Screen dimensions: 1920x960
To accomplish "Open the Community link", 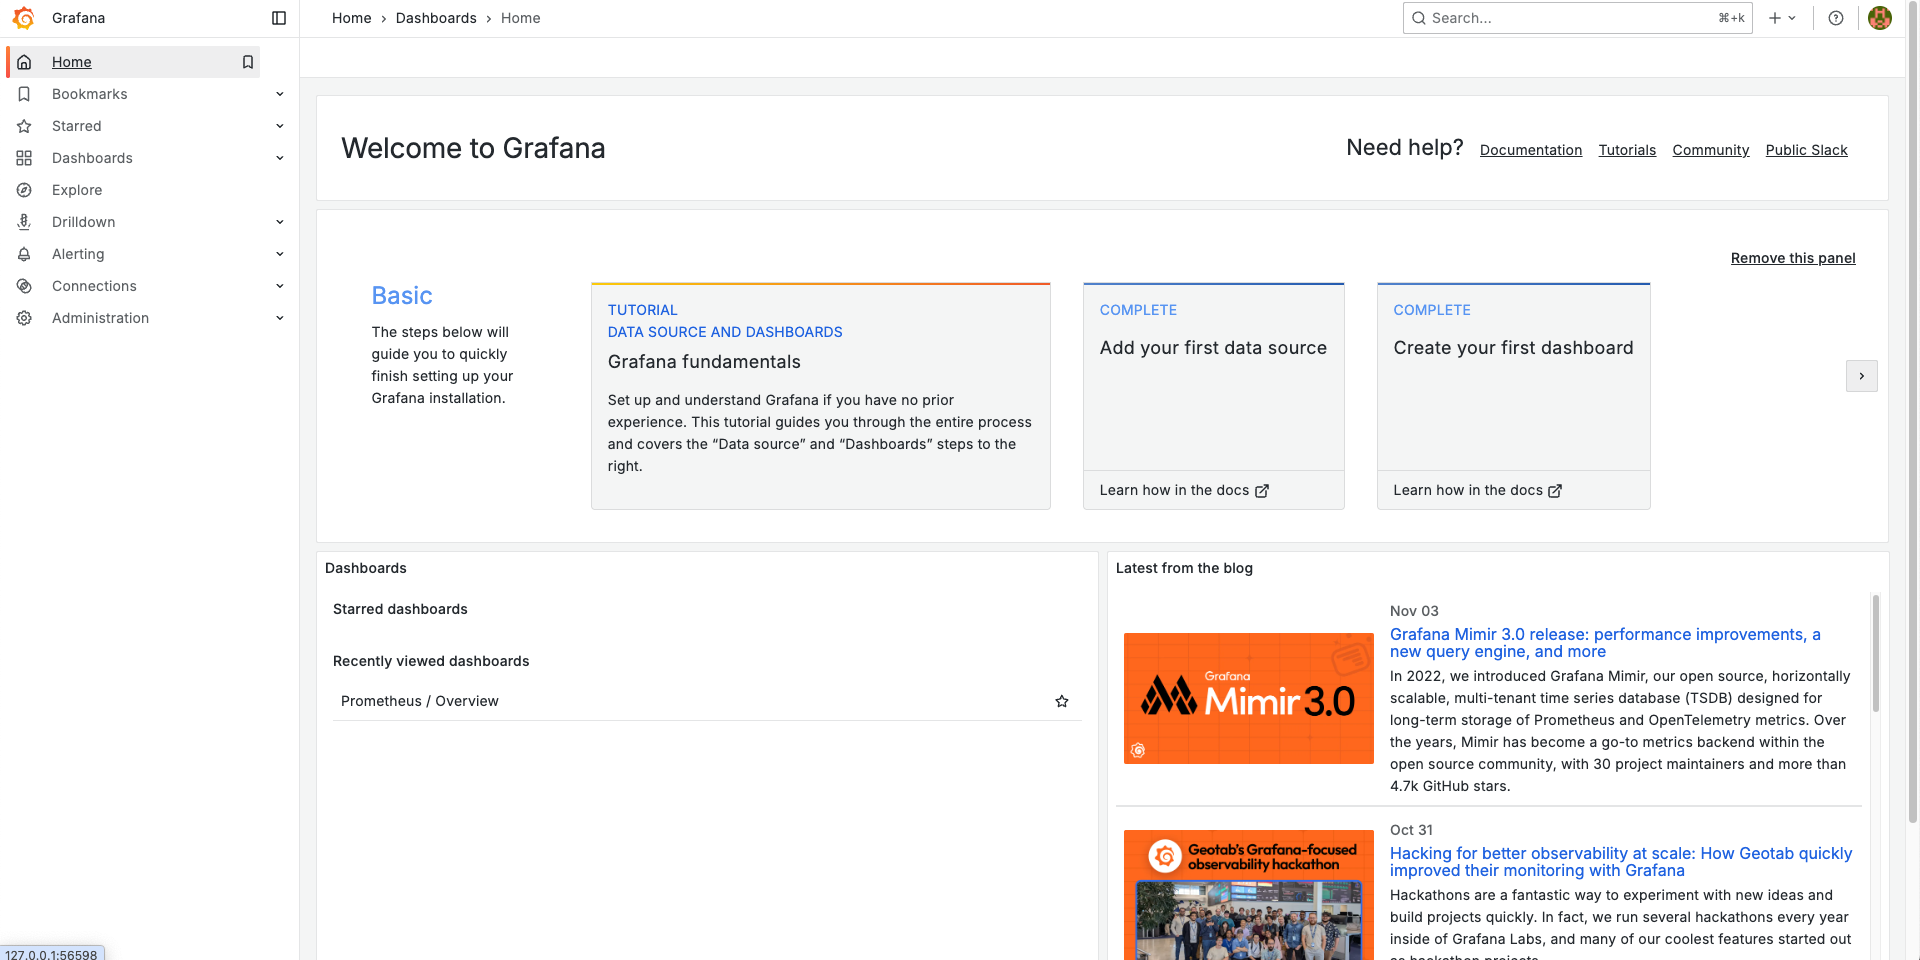I will [x=1711, y=150].
